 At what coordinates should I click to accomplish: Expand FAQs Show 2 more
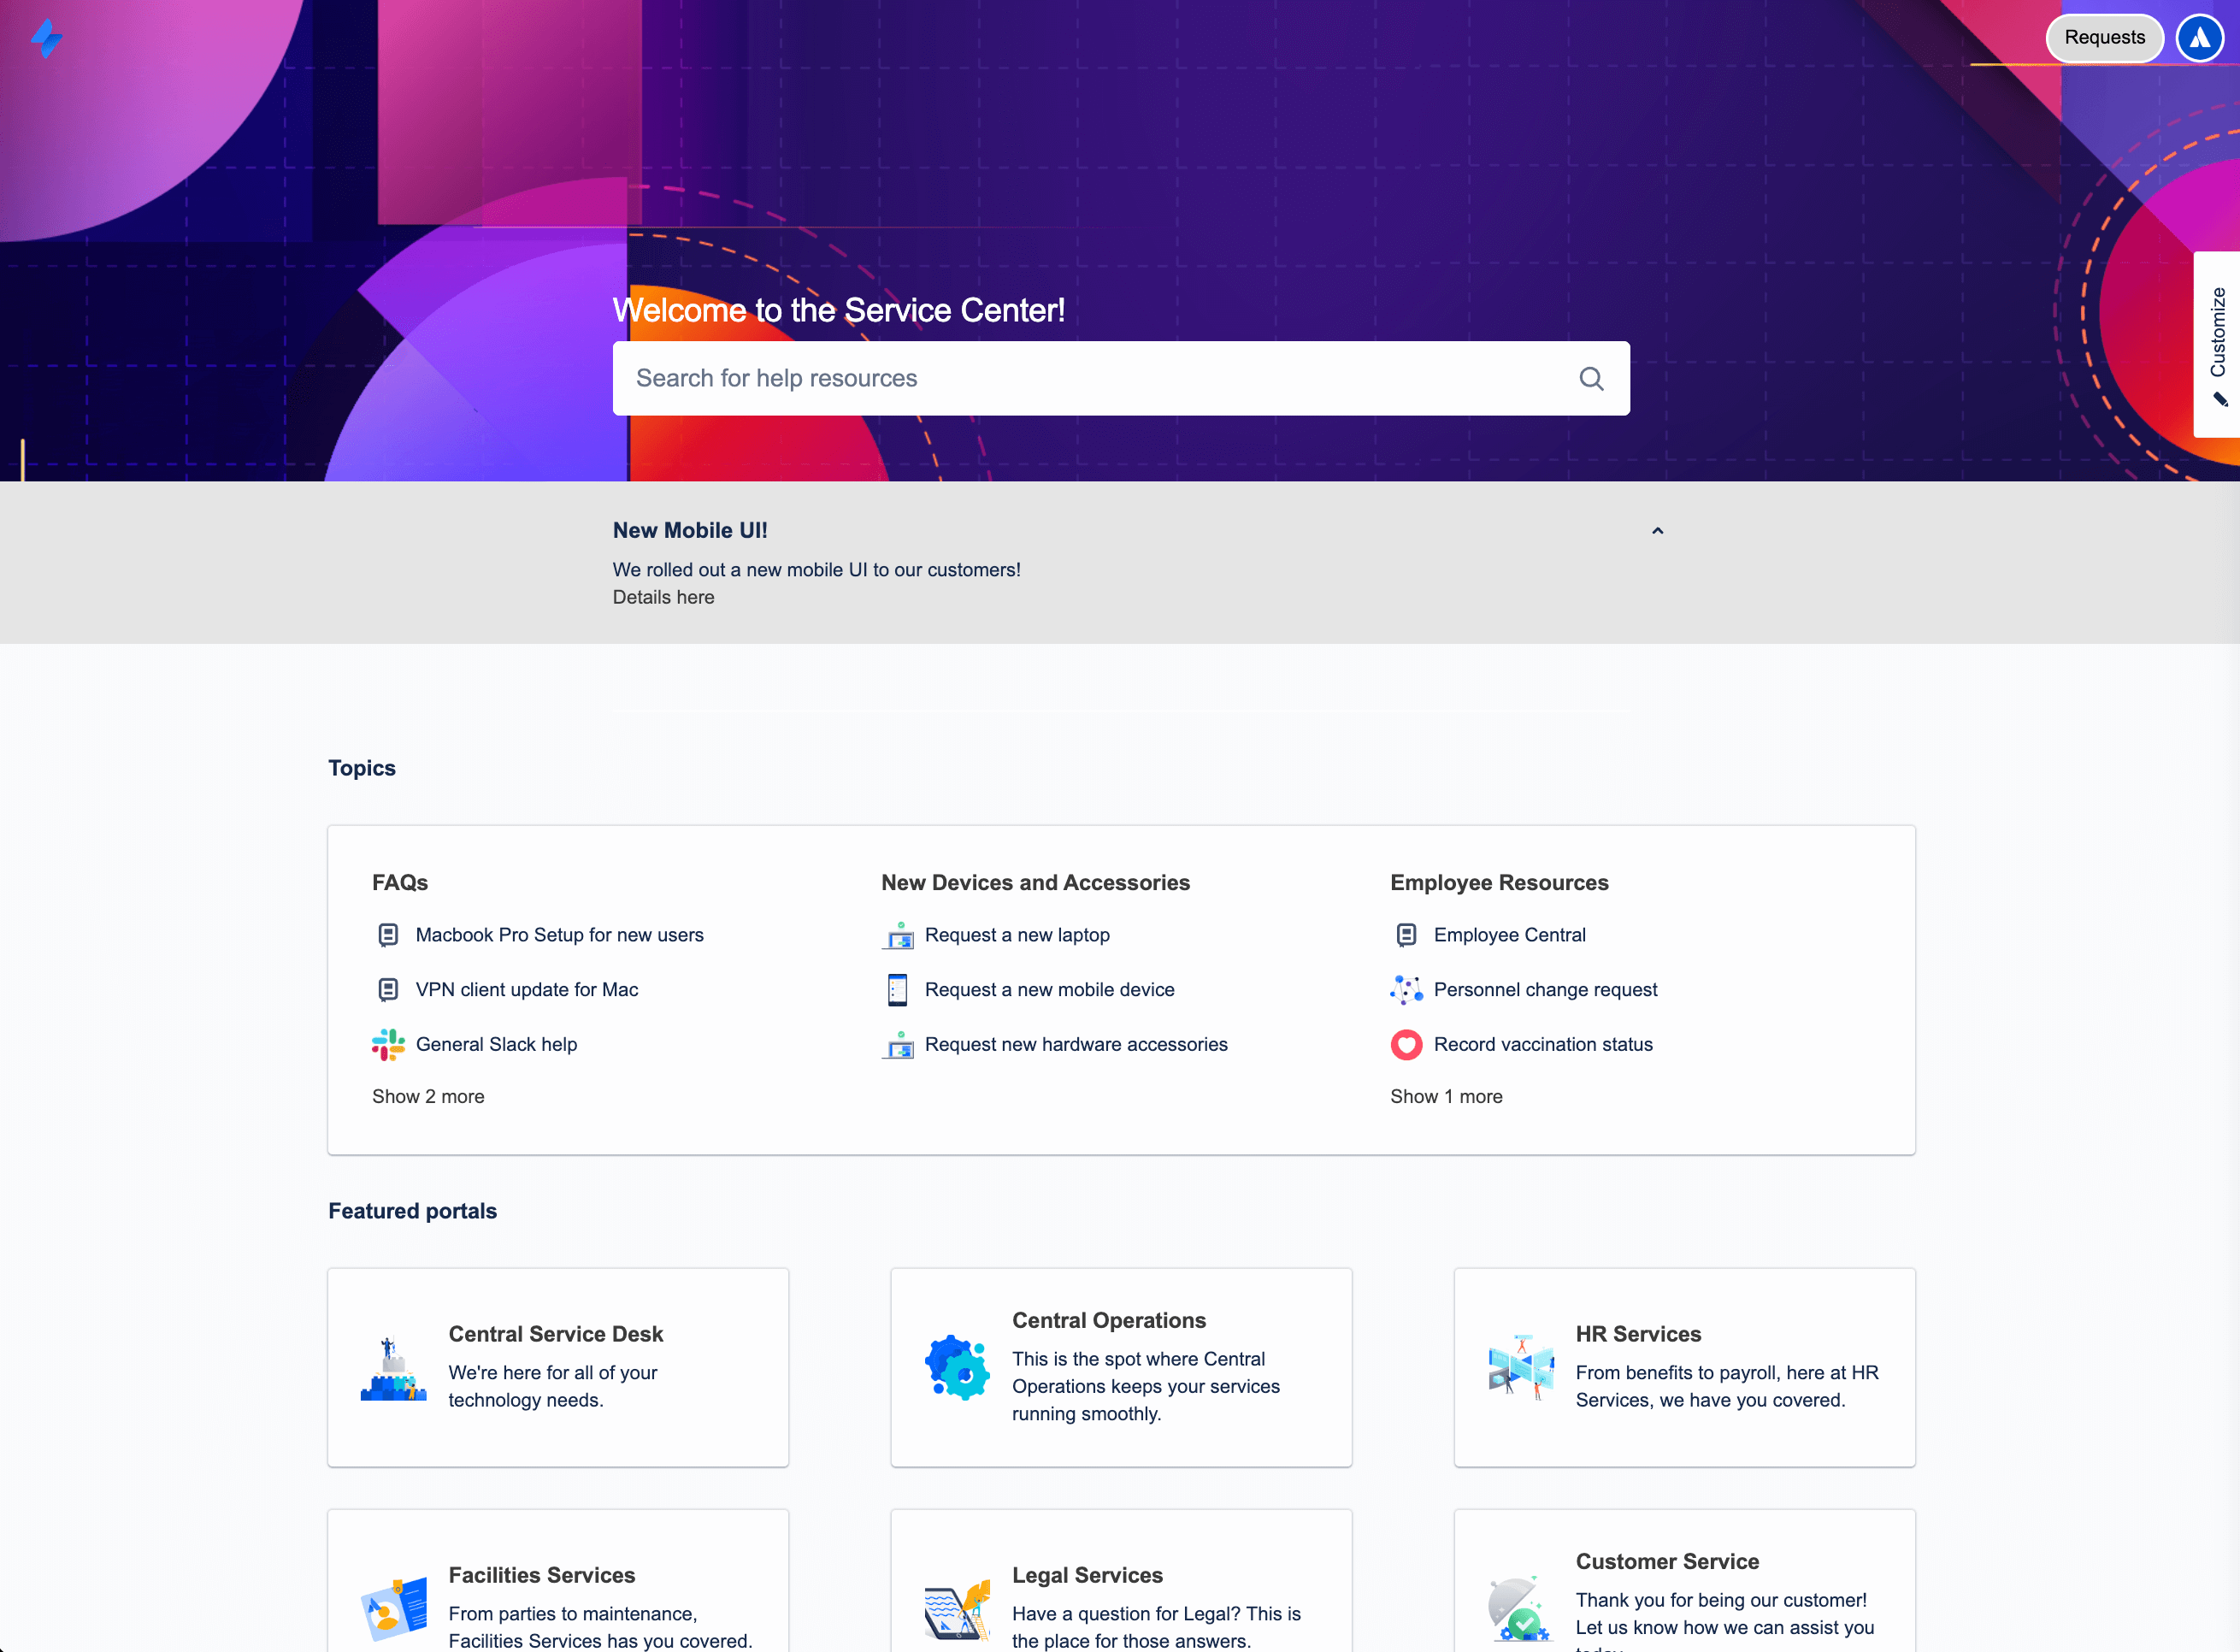point(427,1095)
